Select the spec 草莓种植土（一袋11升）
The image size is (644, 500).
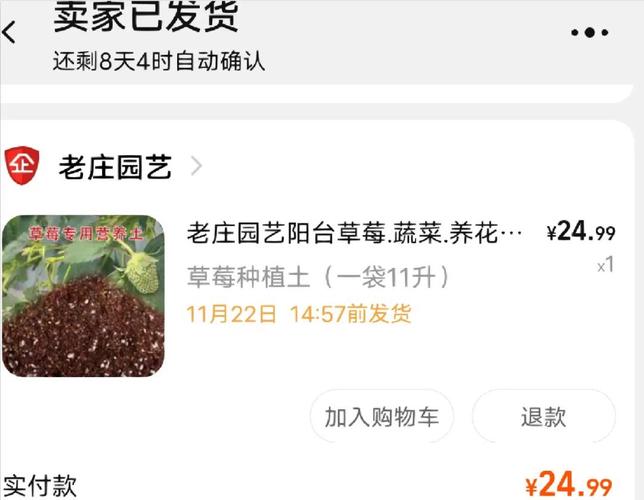point(319,277)
